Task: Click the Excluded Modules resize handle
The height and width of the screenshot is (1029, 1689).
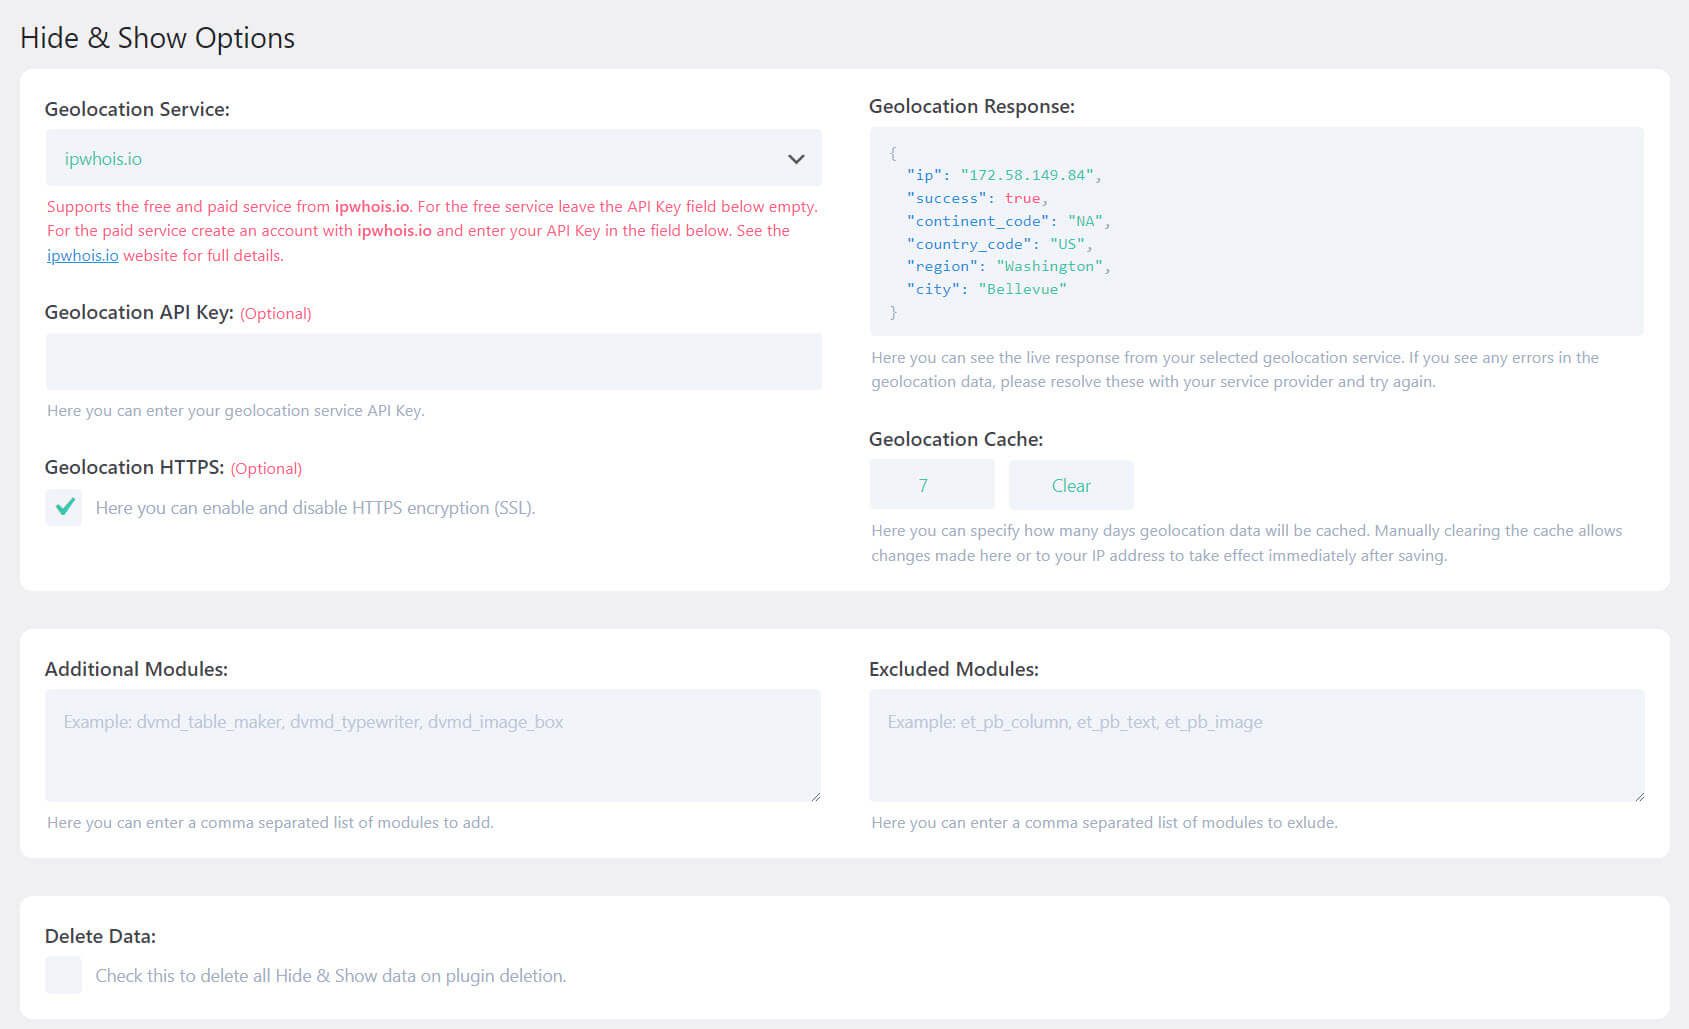Action: pos(1639,795)
